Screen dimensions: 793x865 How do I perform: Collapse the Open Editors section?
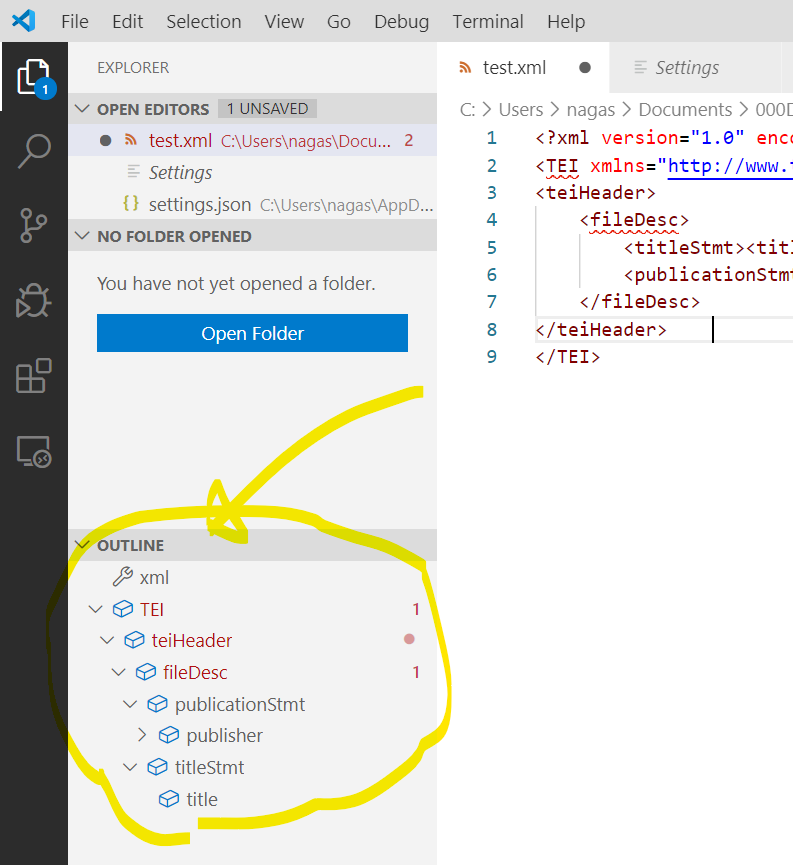pyautogui.click(x=82, y=109)
